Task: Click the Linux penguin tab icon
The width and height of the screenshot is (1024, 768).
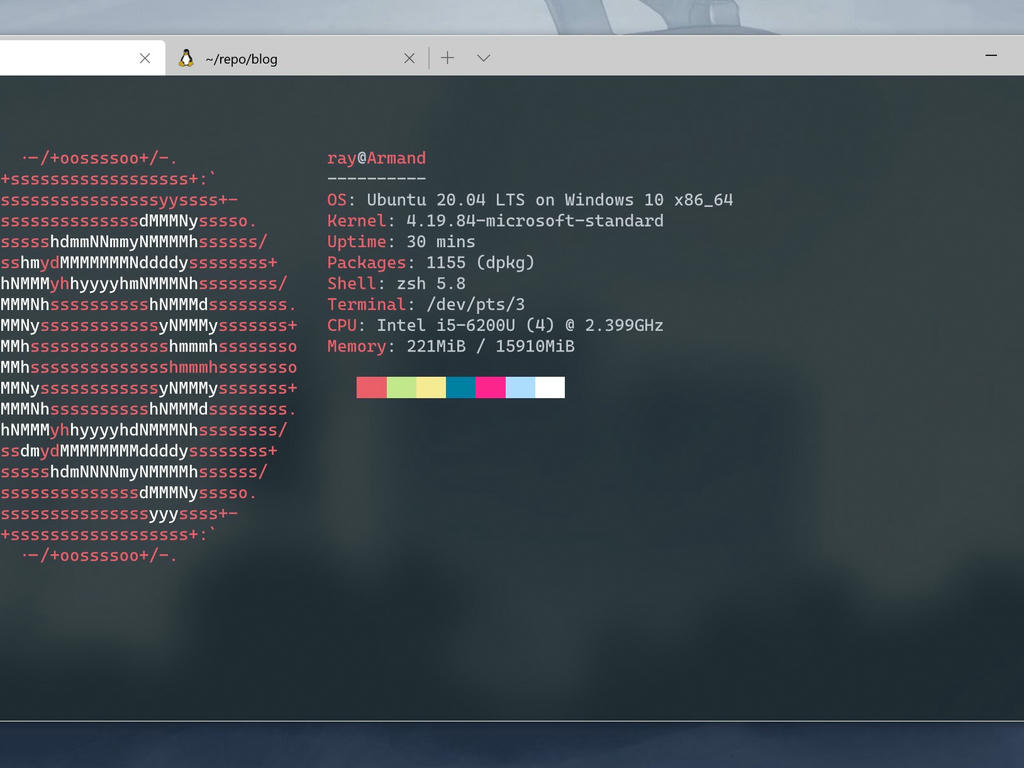Action: (x=186, y=58)
